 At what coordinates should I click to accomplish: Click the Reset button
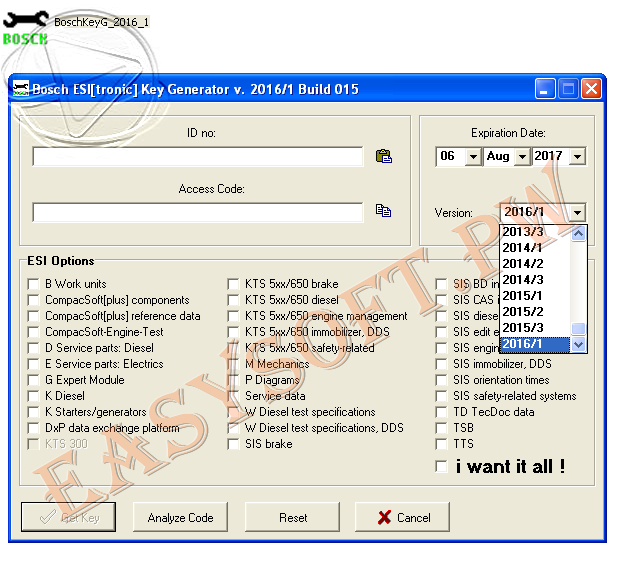pyautogui.click(x=292, y=517)
